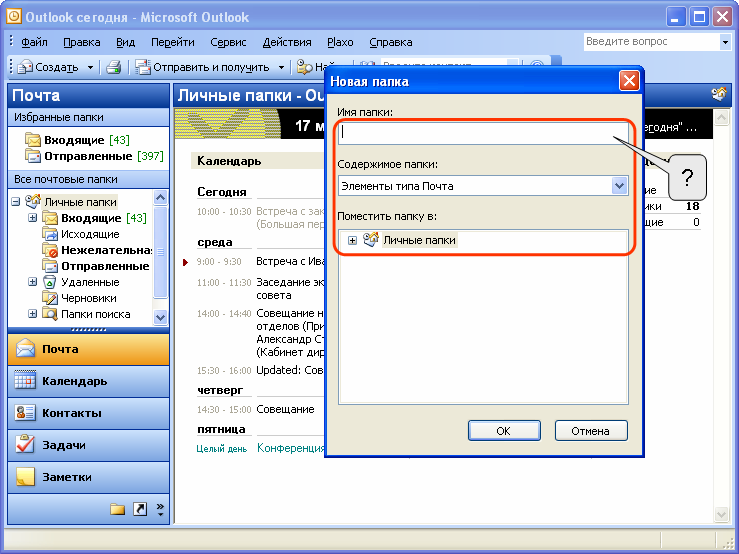Click the Создать new mail icon
739x554 pixels.
point(25,67)
